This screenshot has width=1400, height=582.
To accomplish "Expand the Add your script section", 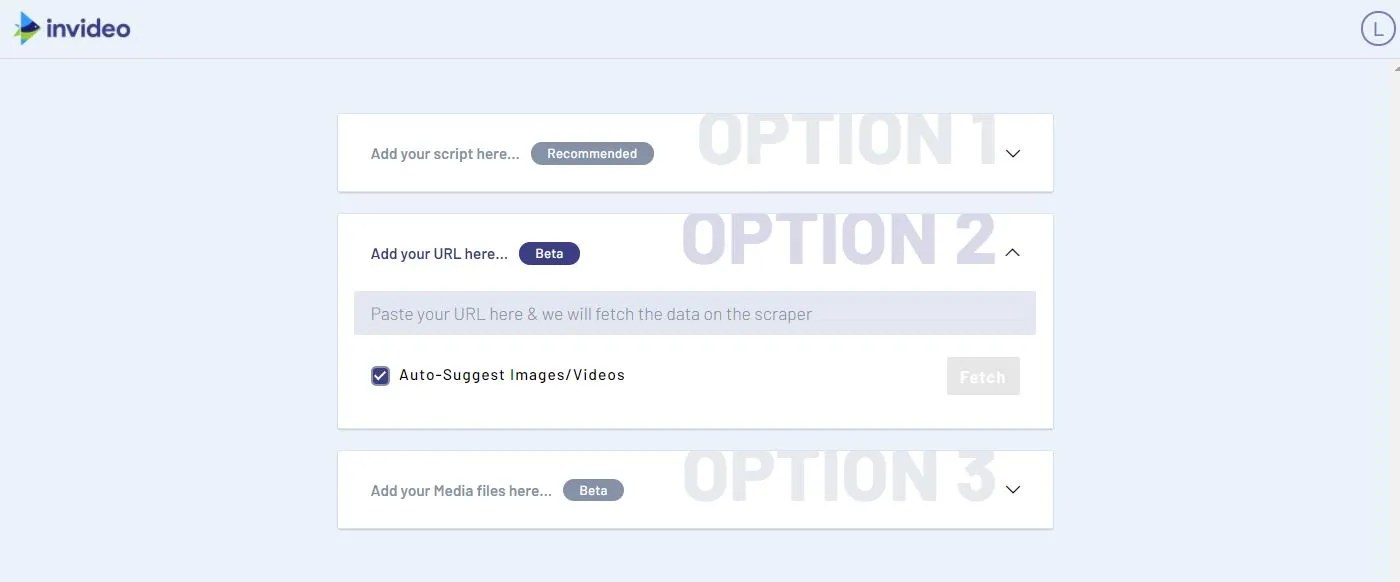I will pos(1012,153).
